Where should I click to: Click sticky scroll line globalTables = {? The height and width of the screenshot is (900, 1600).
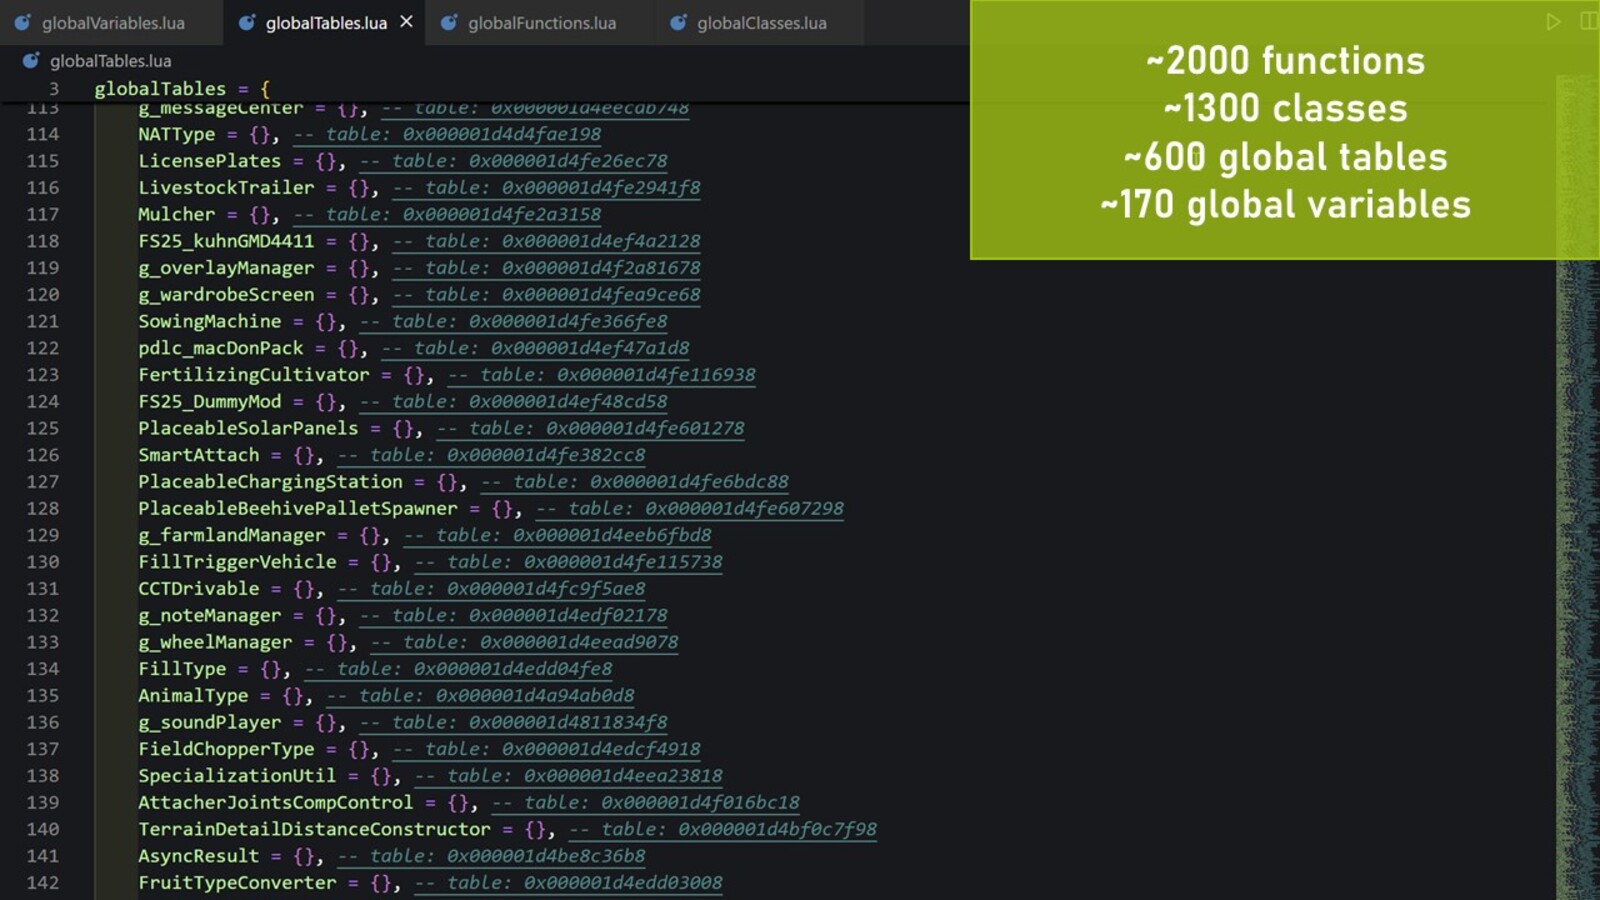point(181,89)
